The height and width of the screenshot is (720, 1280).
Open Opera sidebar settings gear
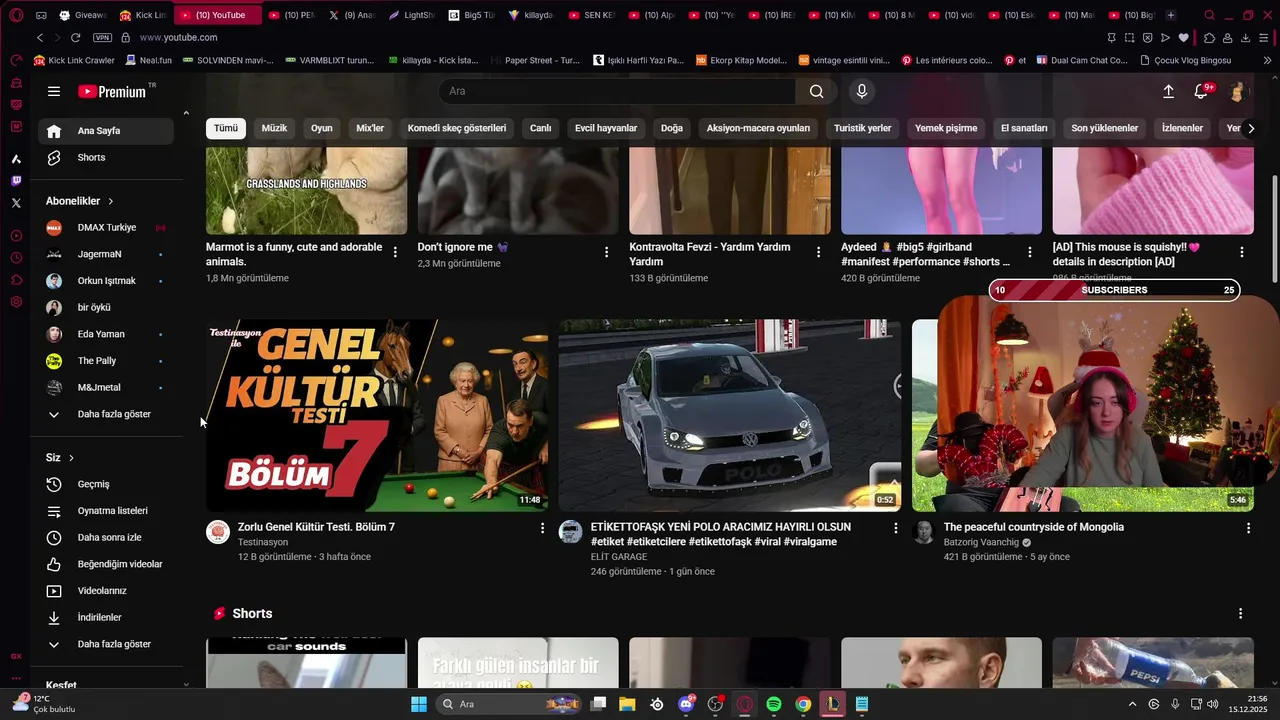(16, 302)
